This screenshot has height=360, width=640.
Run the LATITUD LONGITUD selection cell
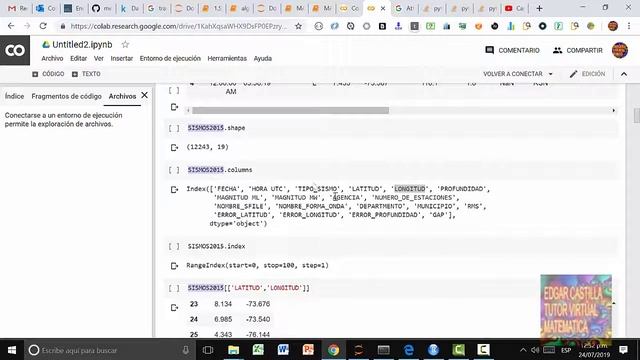click(174, 288)
